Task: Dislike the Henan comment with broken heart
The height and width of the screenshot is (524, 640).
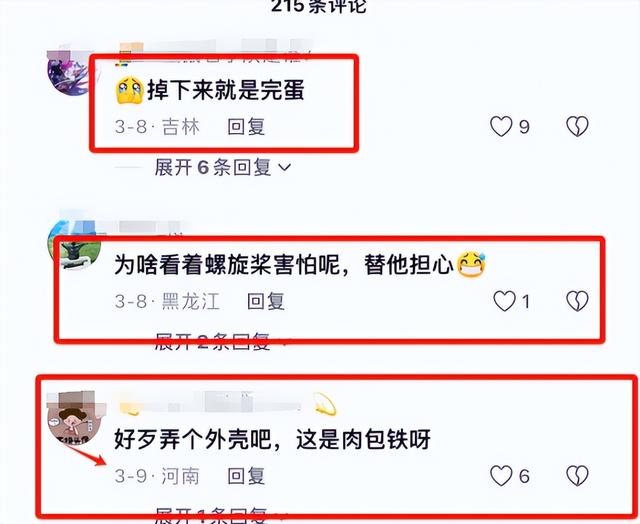Action: 578,476
